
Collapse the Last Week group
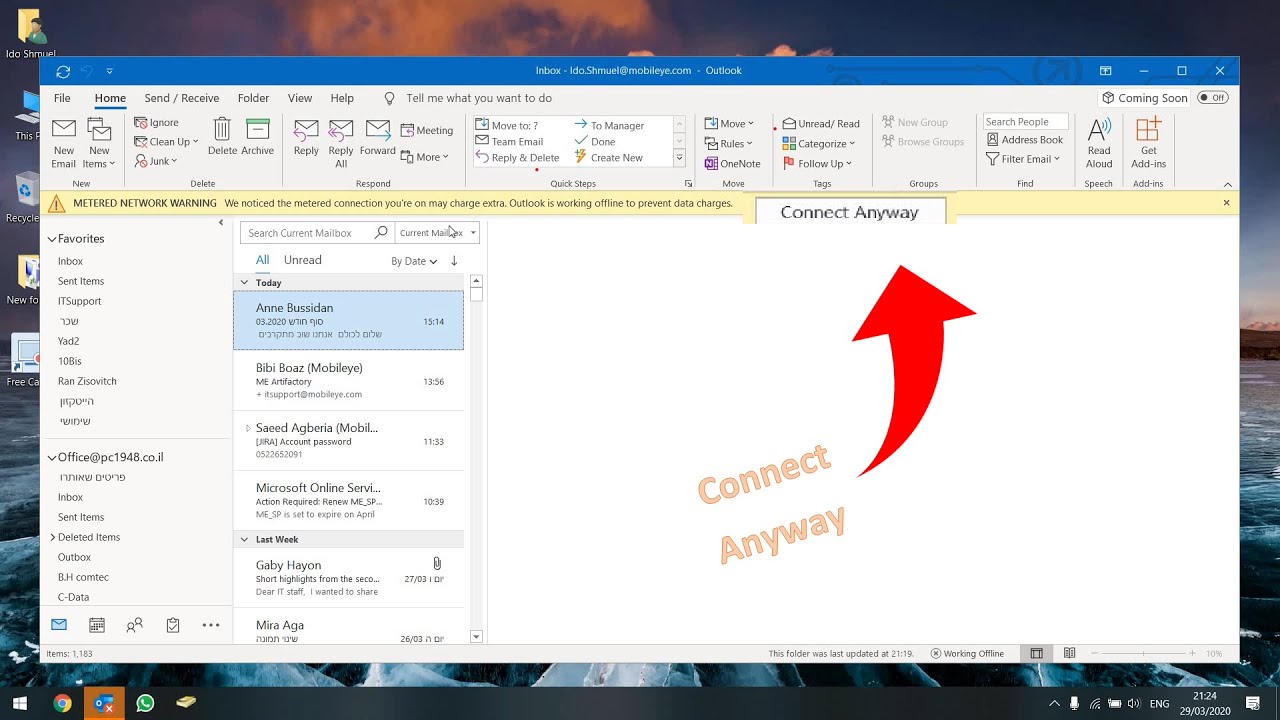[244, 540]
